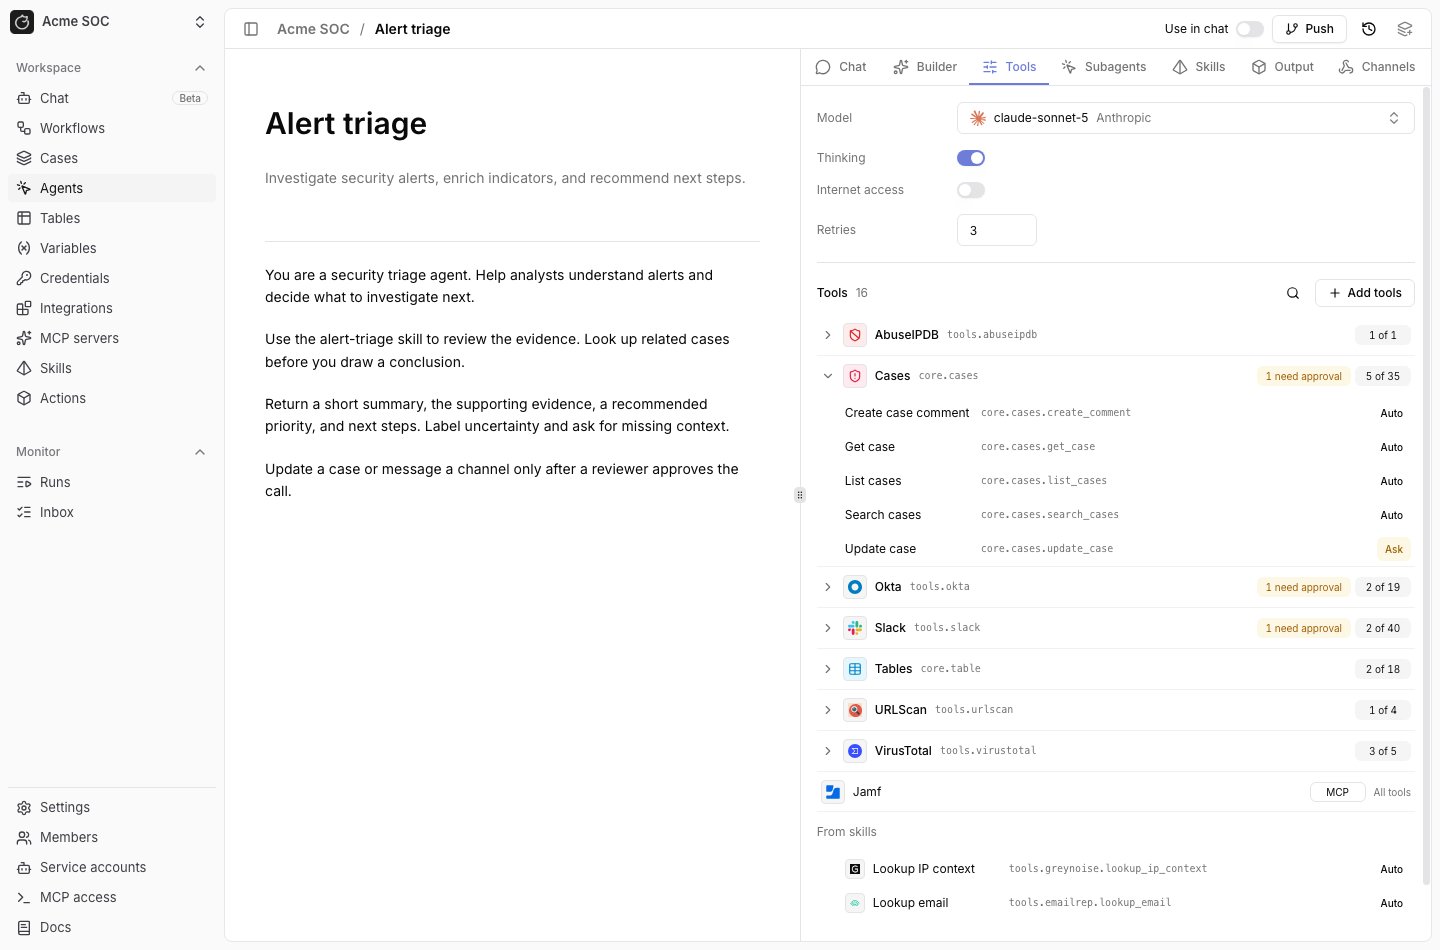Image resolution: width=1440 pixels, height=950 pixels.
Task: Click the Acme SOC breadcrumb link
Action: [313, 29]
